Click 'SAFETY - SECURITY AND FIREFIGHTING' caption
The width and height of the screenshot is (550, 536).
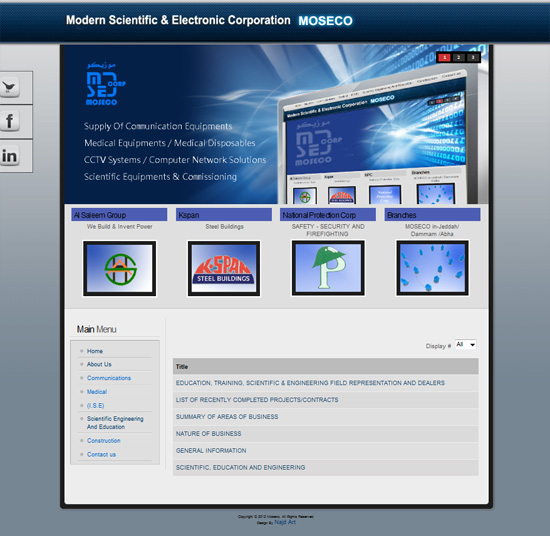click(328, 230)
